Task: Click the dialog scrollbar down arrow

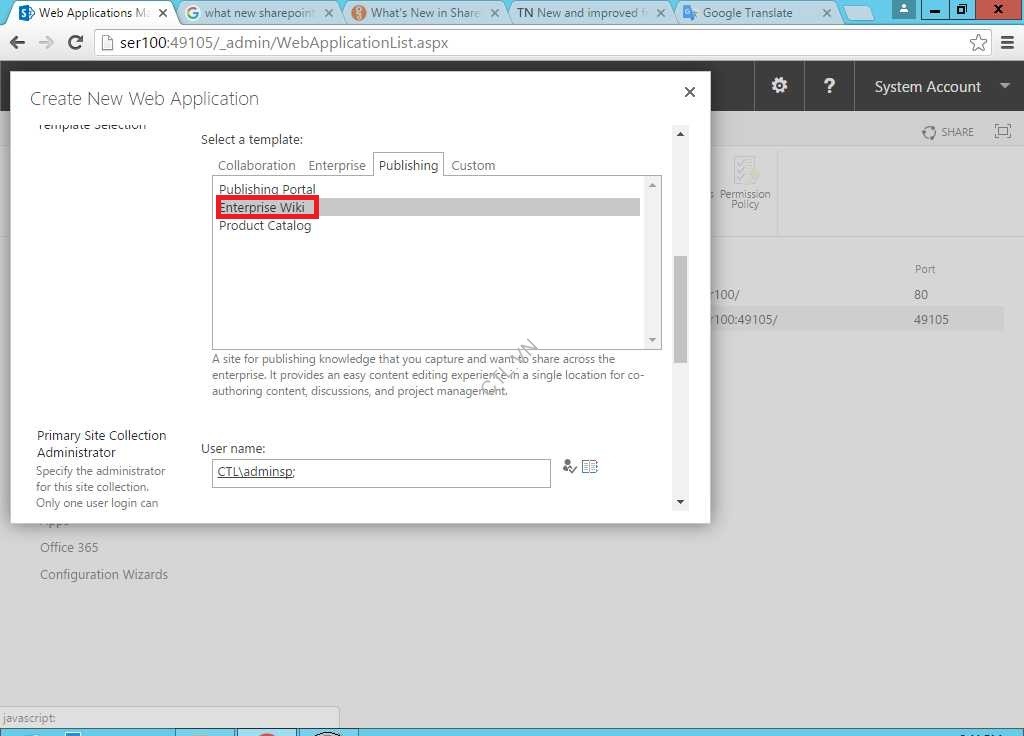Action: point(681,502)
